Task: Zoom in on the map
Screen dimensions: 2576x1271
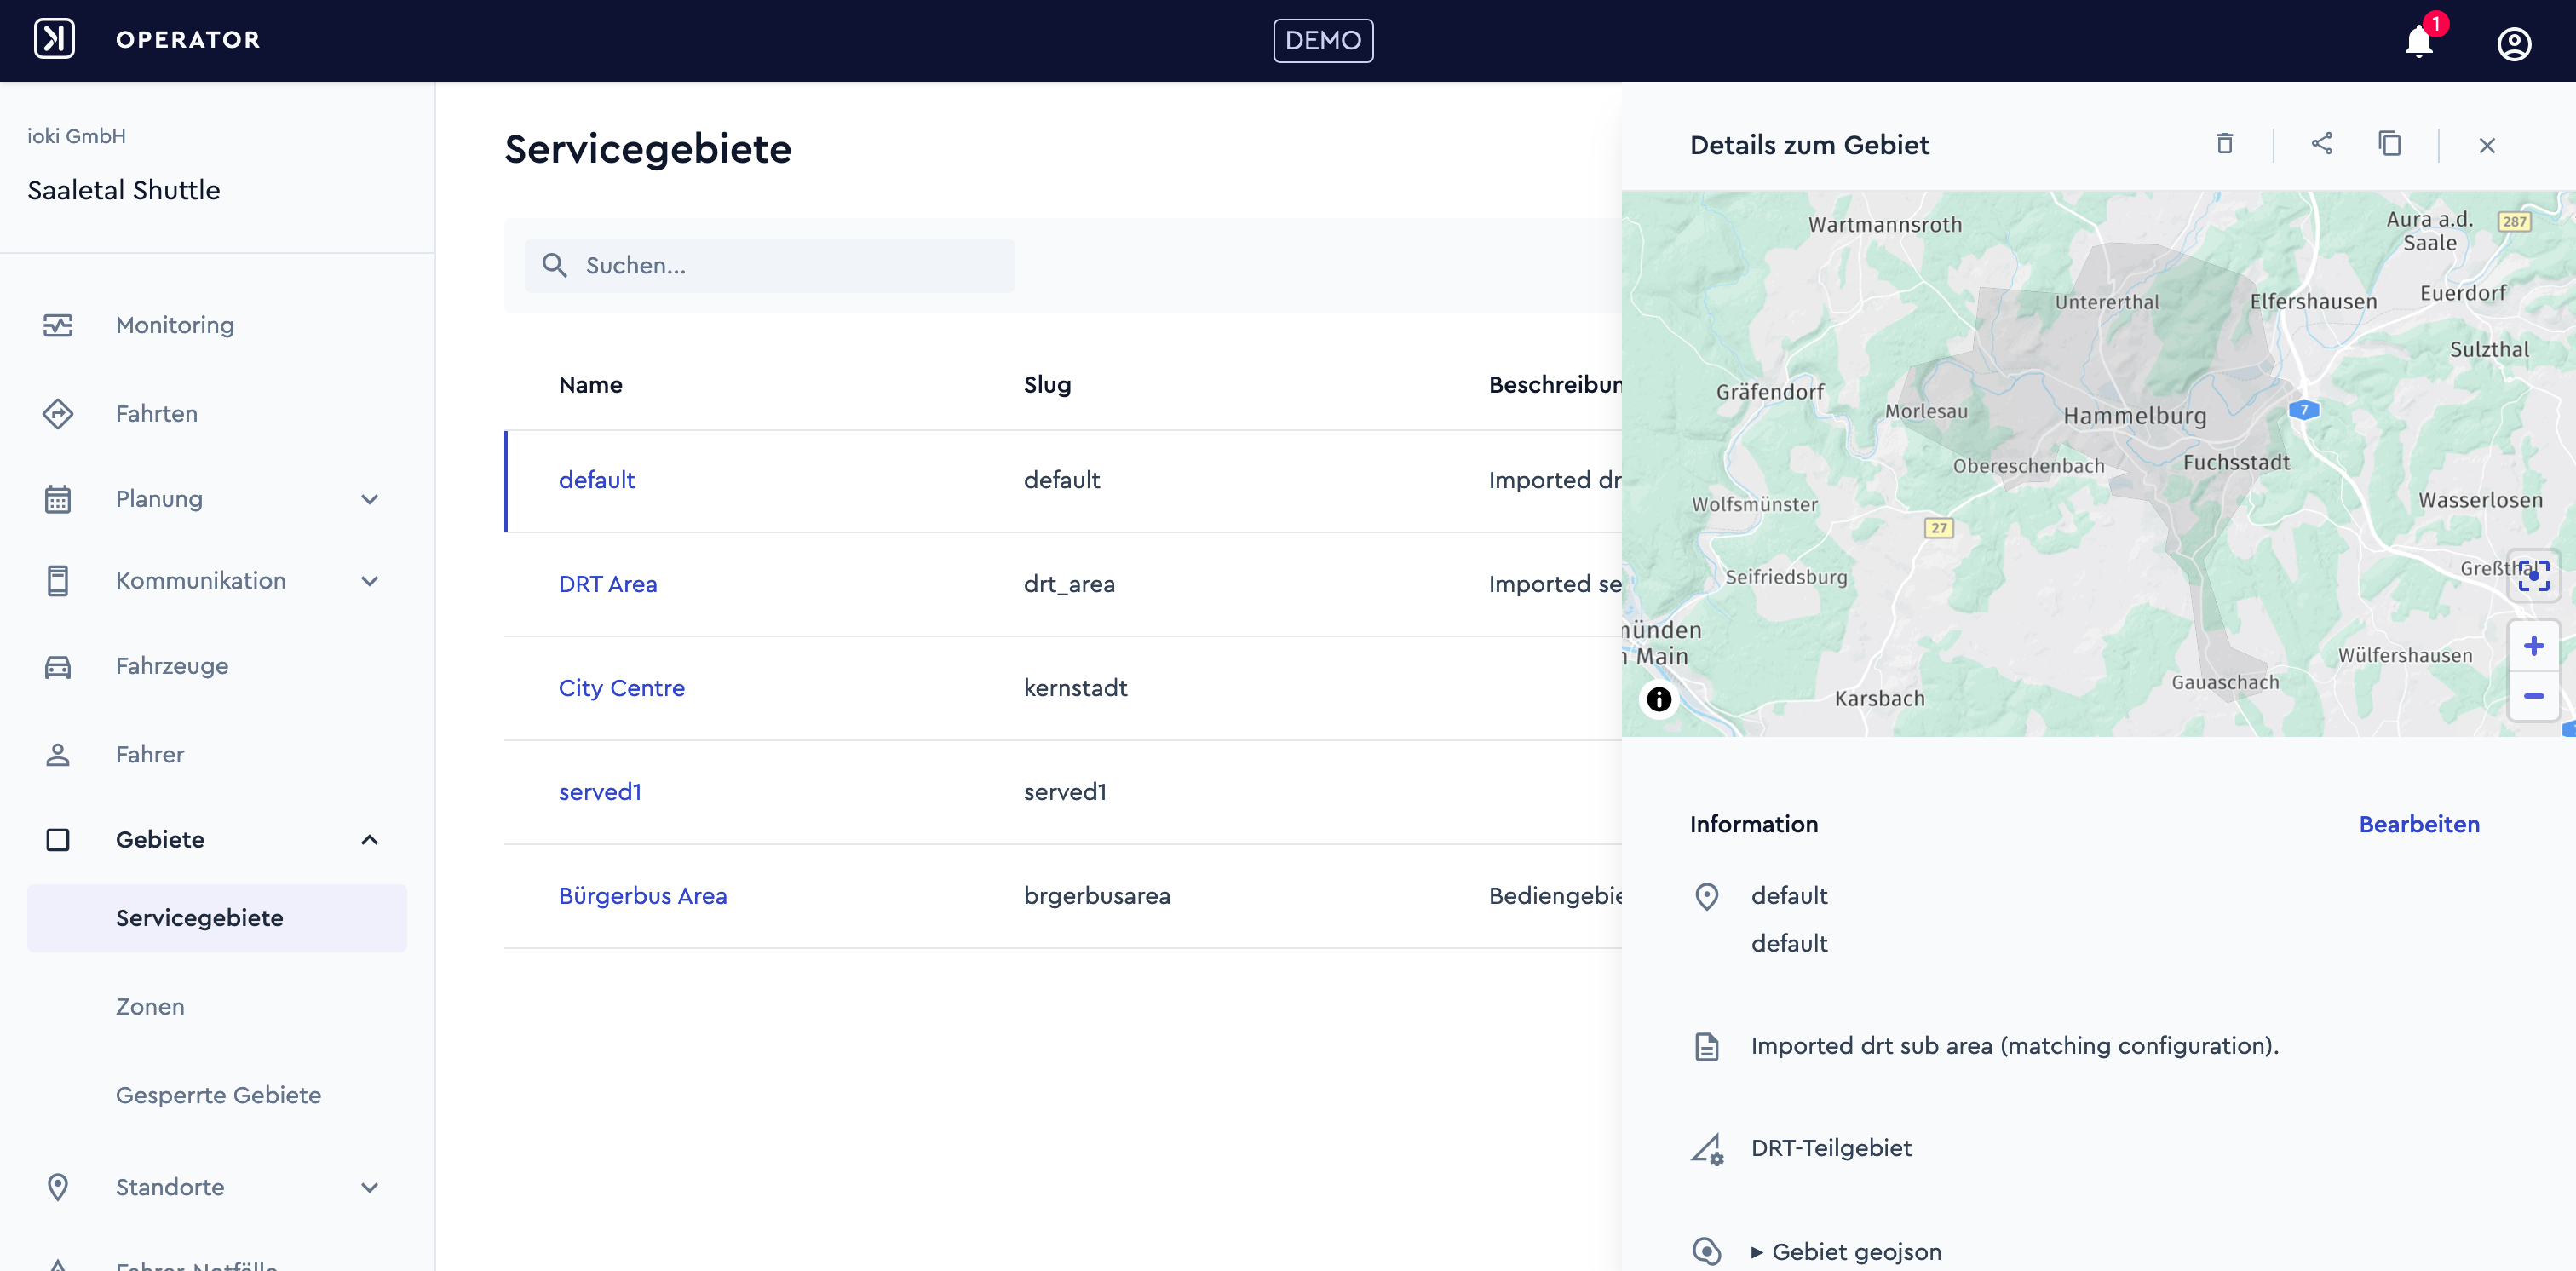Action: (2533, 646)
